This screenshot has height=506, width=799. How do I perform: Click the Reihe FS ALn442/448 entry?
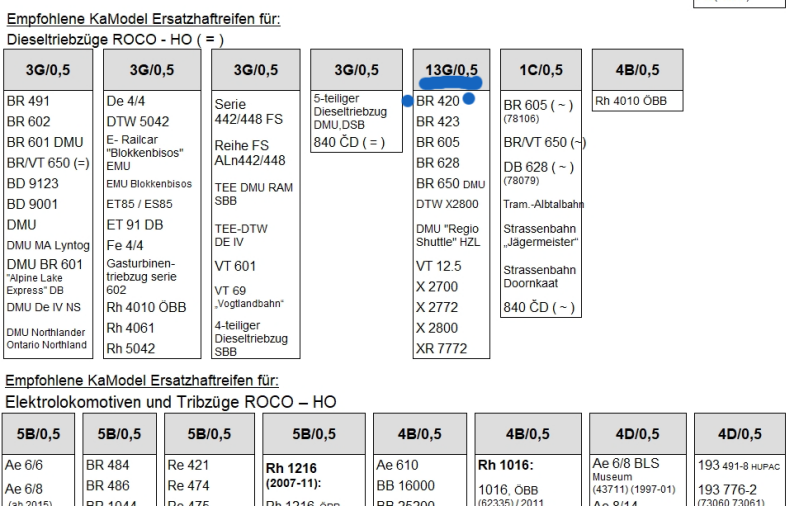coord(250,153)
